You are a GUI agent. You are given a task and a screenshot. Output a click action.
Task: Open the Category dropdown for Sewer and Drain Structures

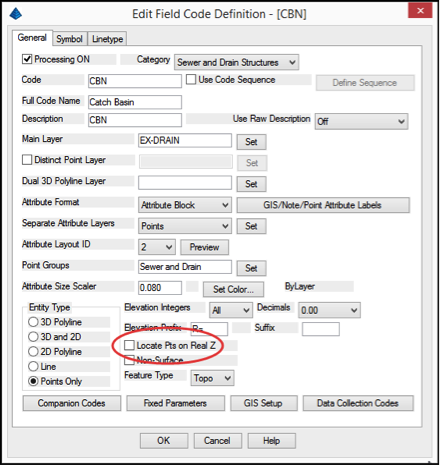pos(236,62)
